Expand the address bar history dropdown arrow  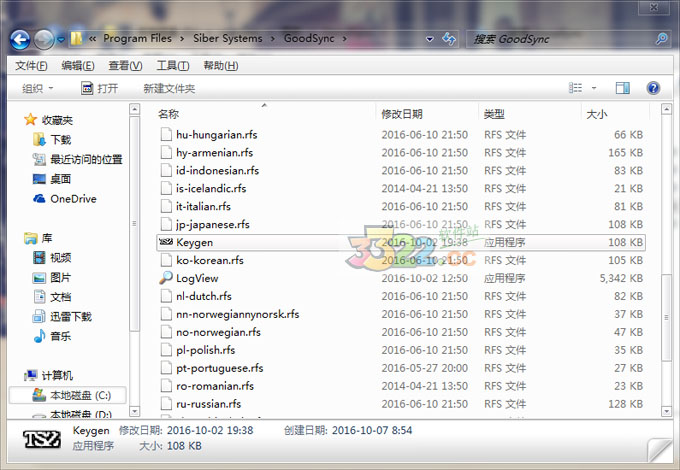pyautogui.click(x=429, y=39)
